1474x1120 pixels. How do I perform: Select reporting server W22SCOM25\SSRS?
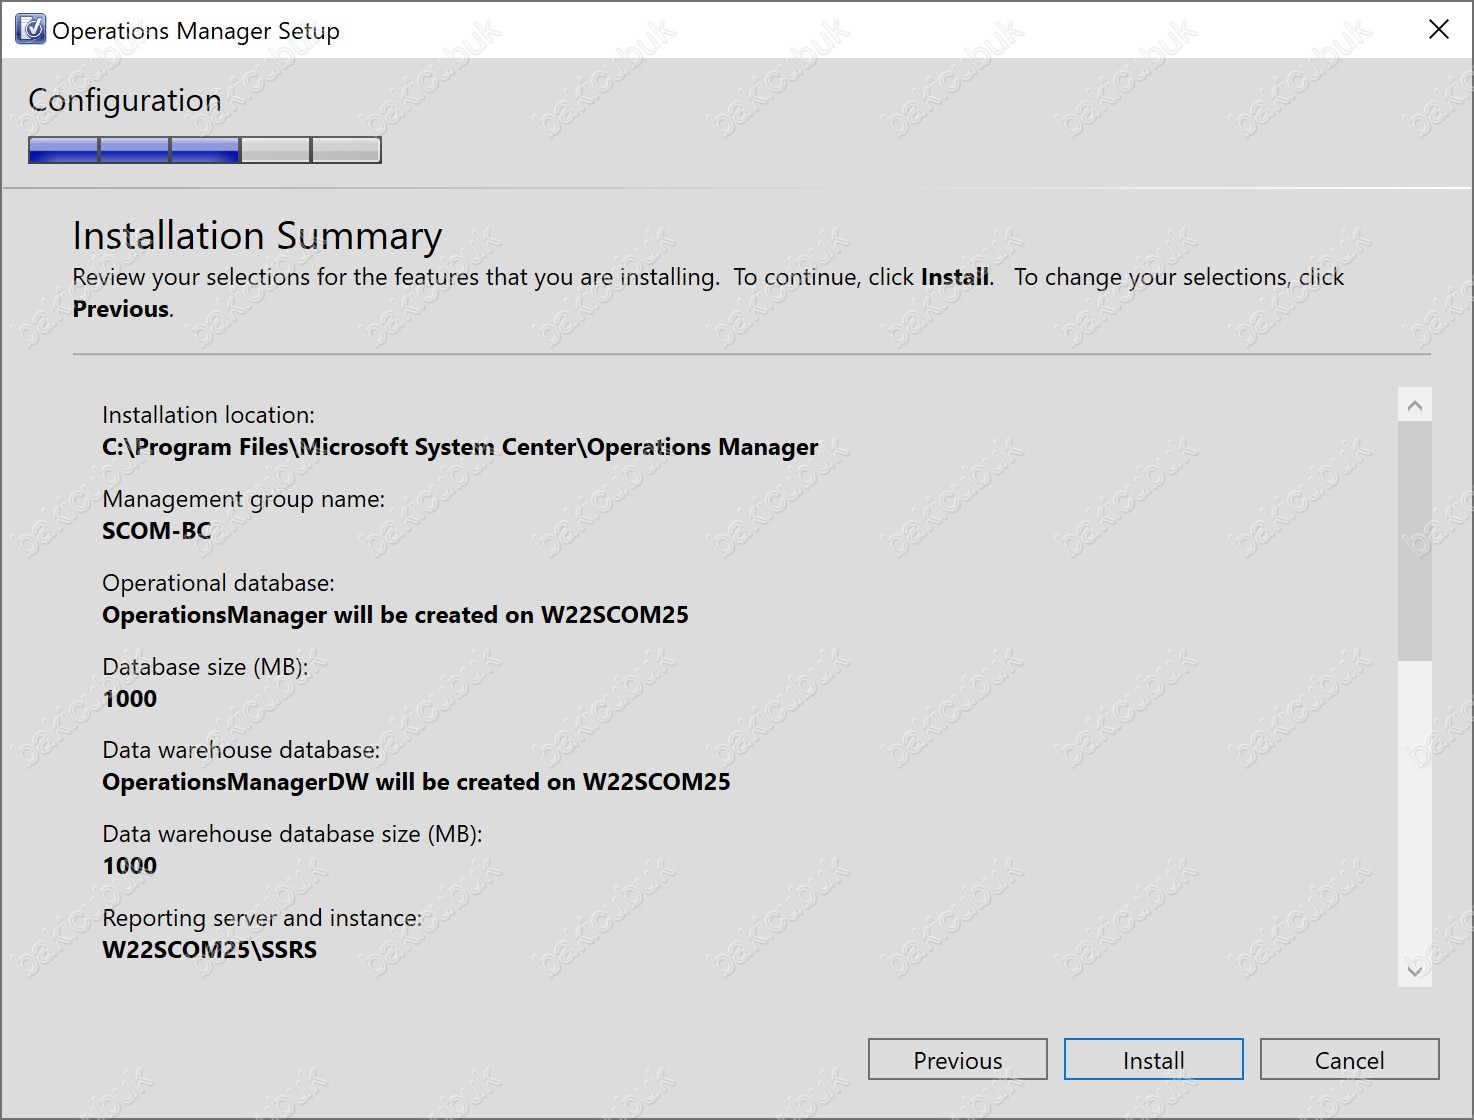pos(210,950)
